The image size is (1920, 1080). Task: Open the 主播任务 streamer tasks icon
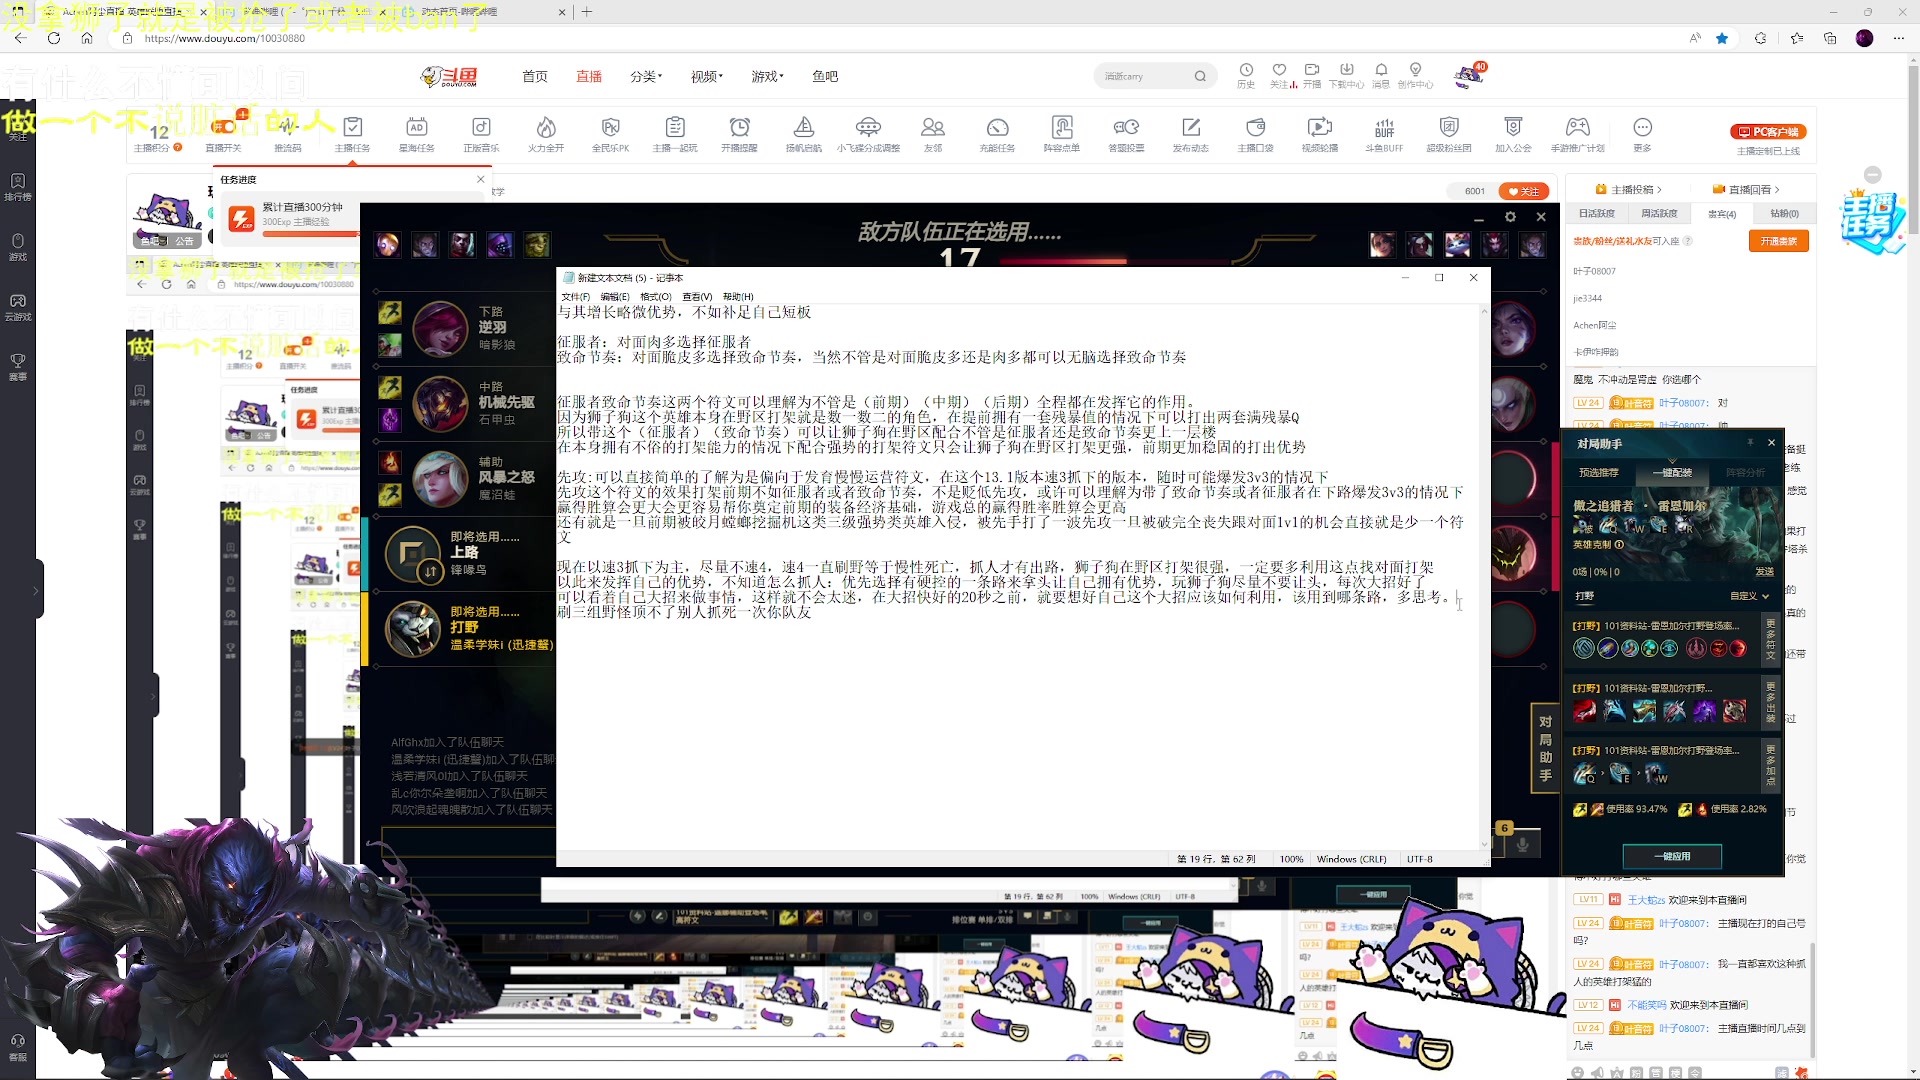click(352, 133)
